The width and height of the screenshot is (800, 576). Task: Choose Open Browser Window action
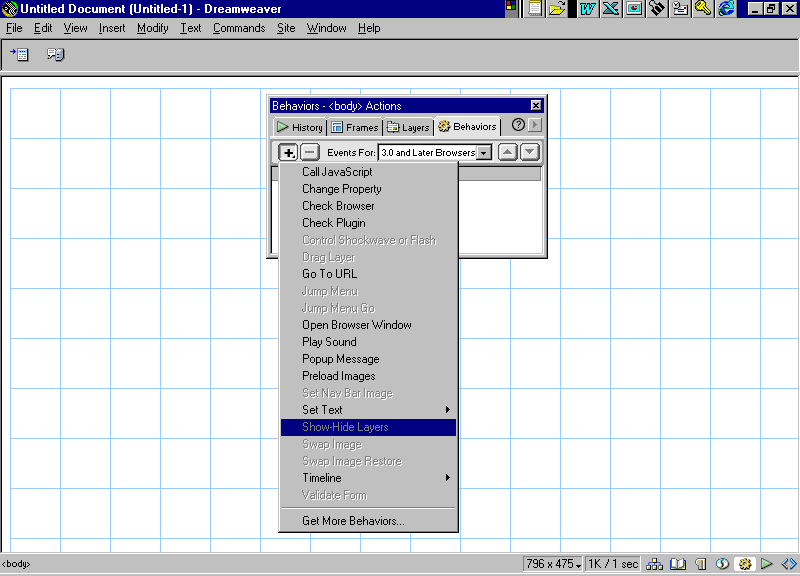[x=368, y=325]
